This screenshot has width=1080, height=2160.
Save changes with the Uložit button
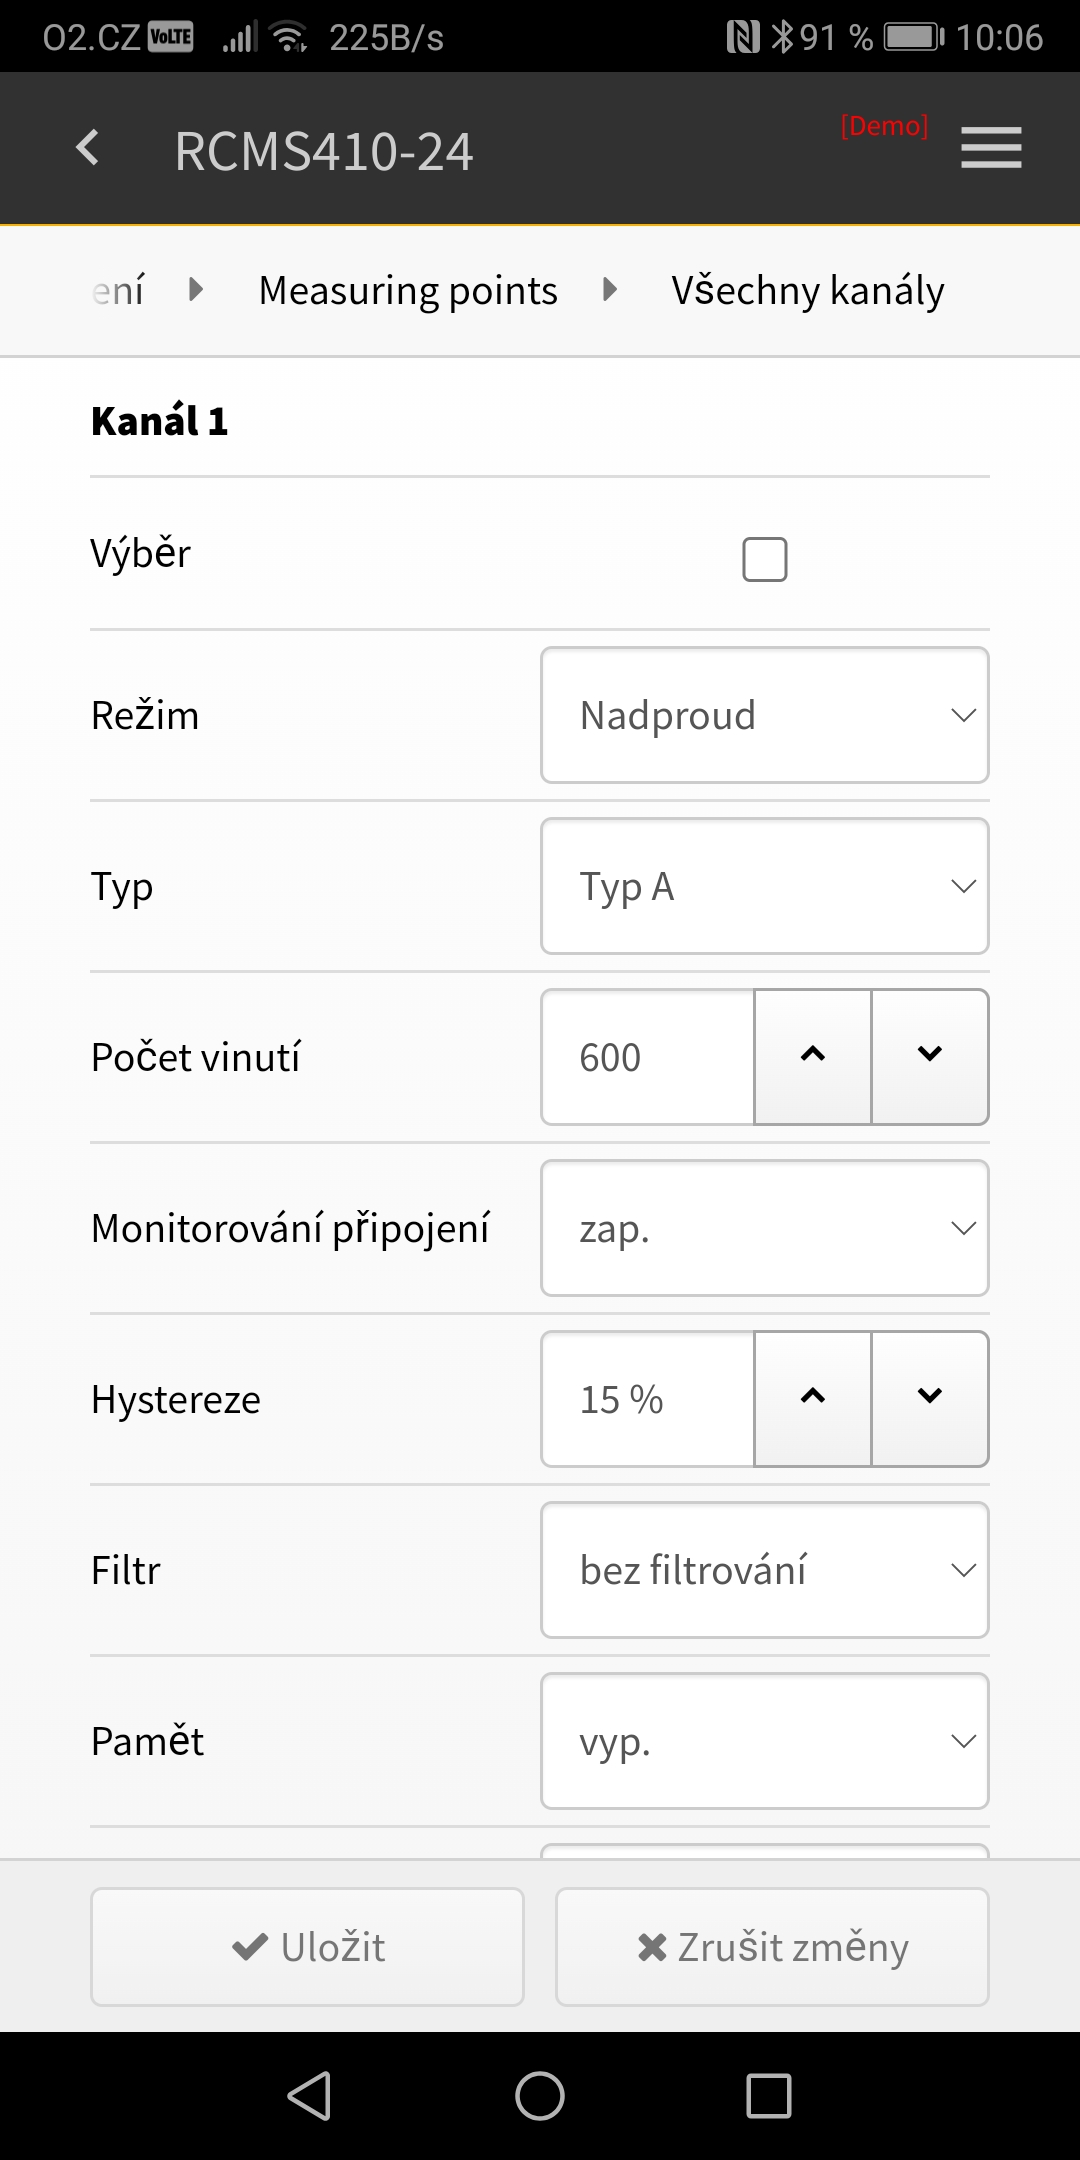306,1946
